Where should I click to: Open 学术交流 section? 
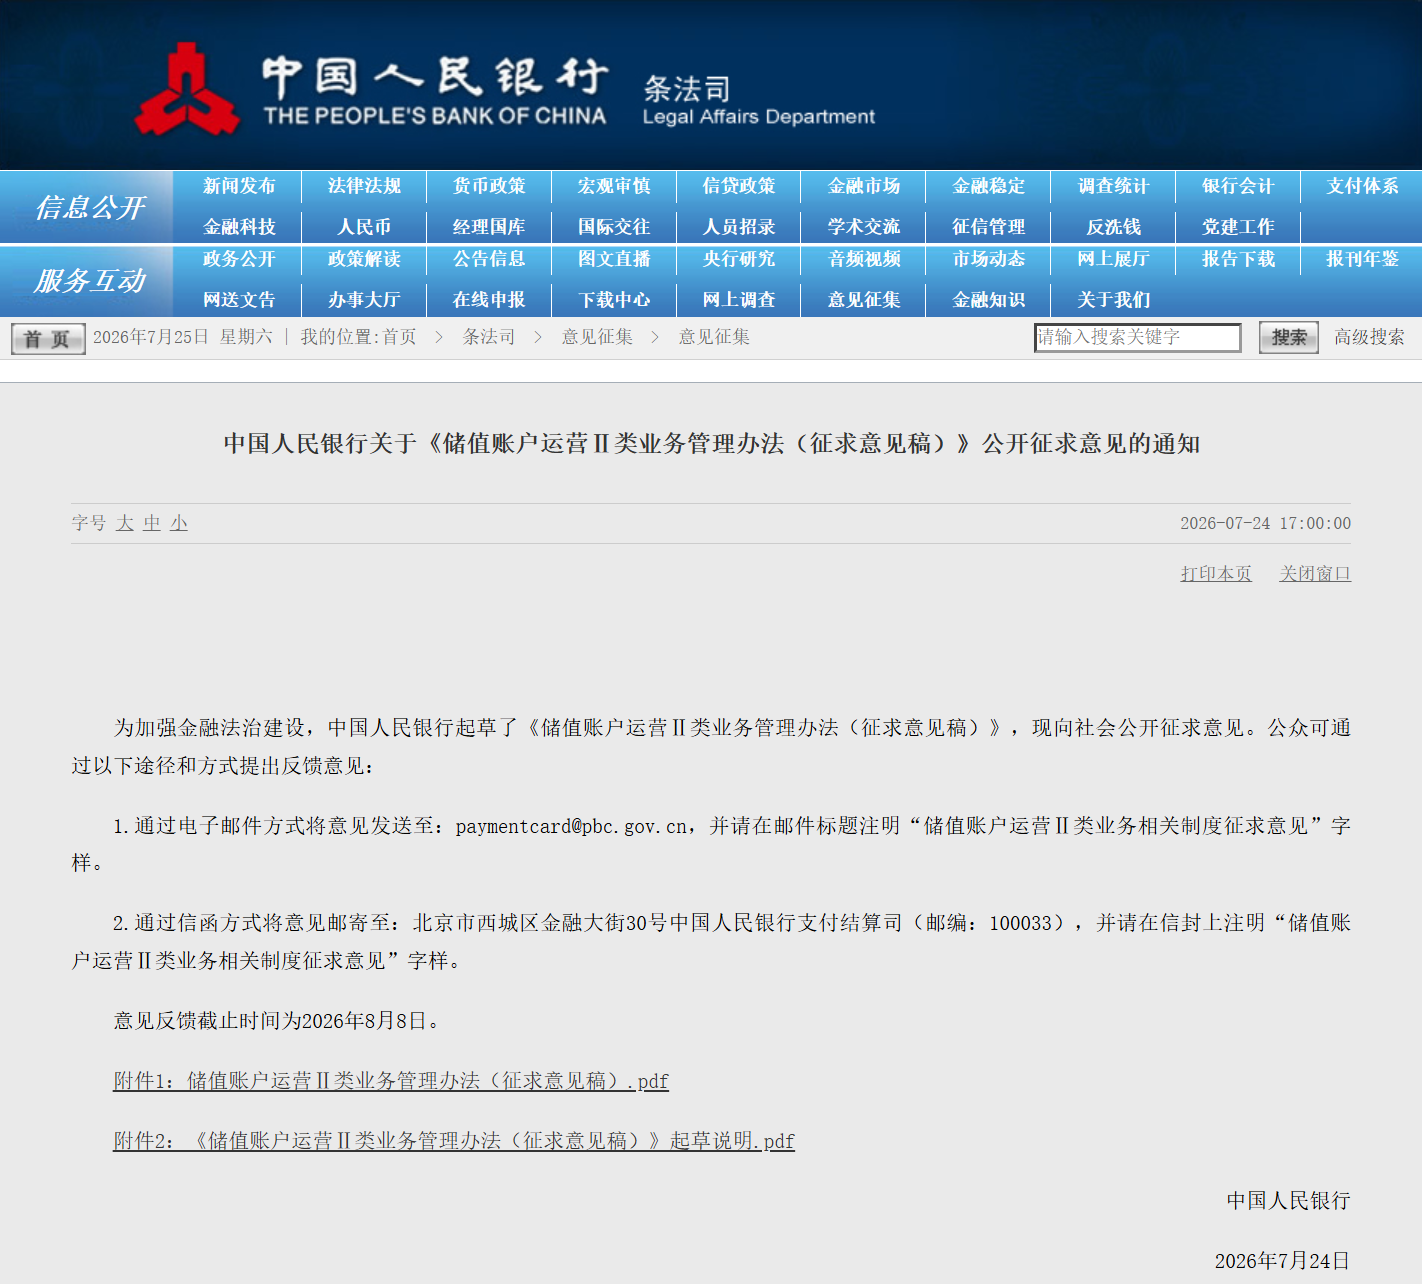pyautogui.click(x=864, y=227)
